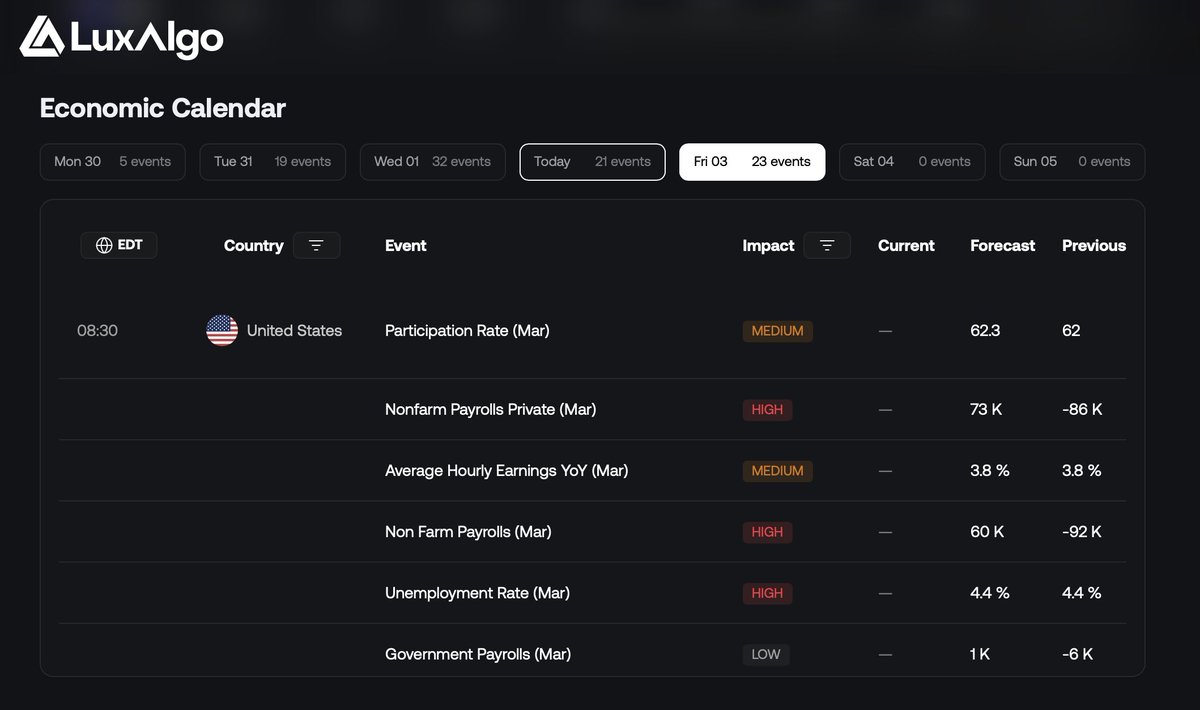This screenshot has width=1200, height=710.
Task: Click Average Hourly Earnings previous 3.8 %
Action: tap(1082, 470)
